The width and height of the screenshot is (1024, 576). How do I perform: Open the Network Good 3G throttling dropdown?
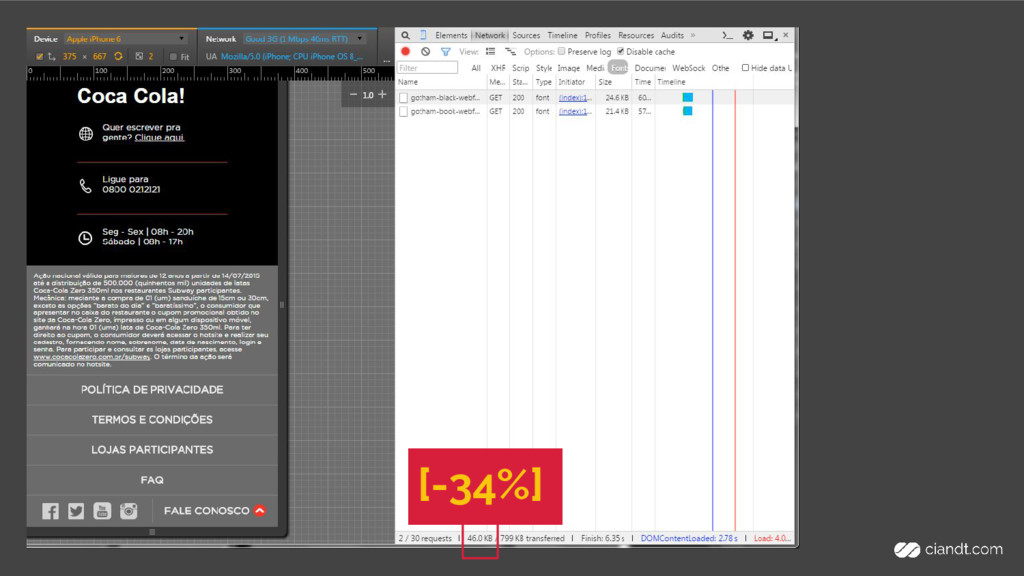tap(304, 39)
